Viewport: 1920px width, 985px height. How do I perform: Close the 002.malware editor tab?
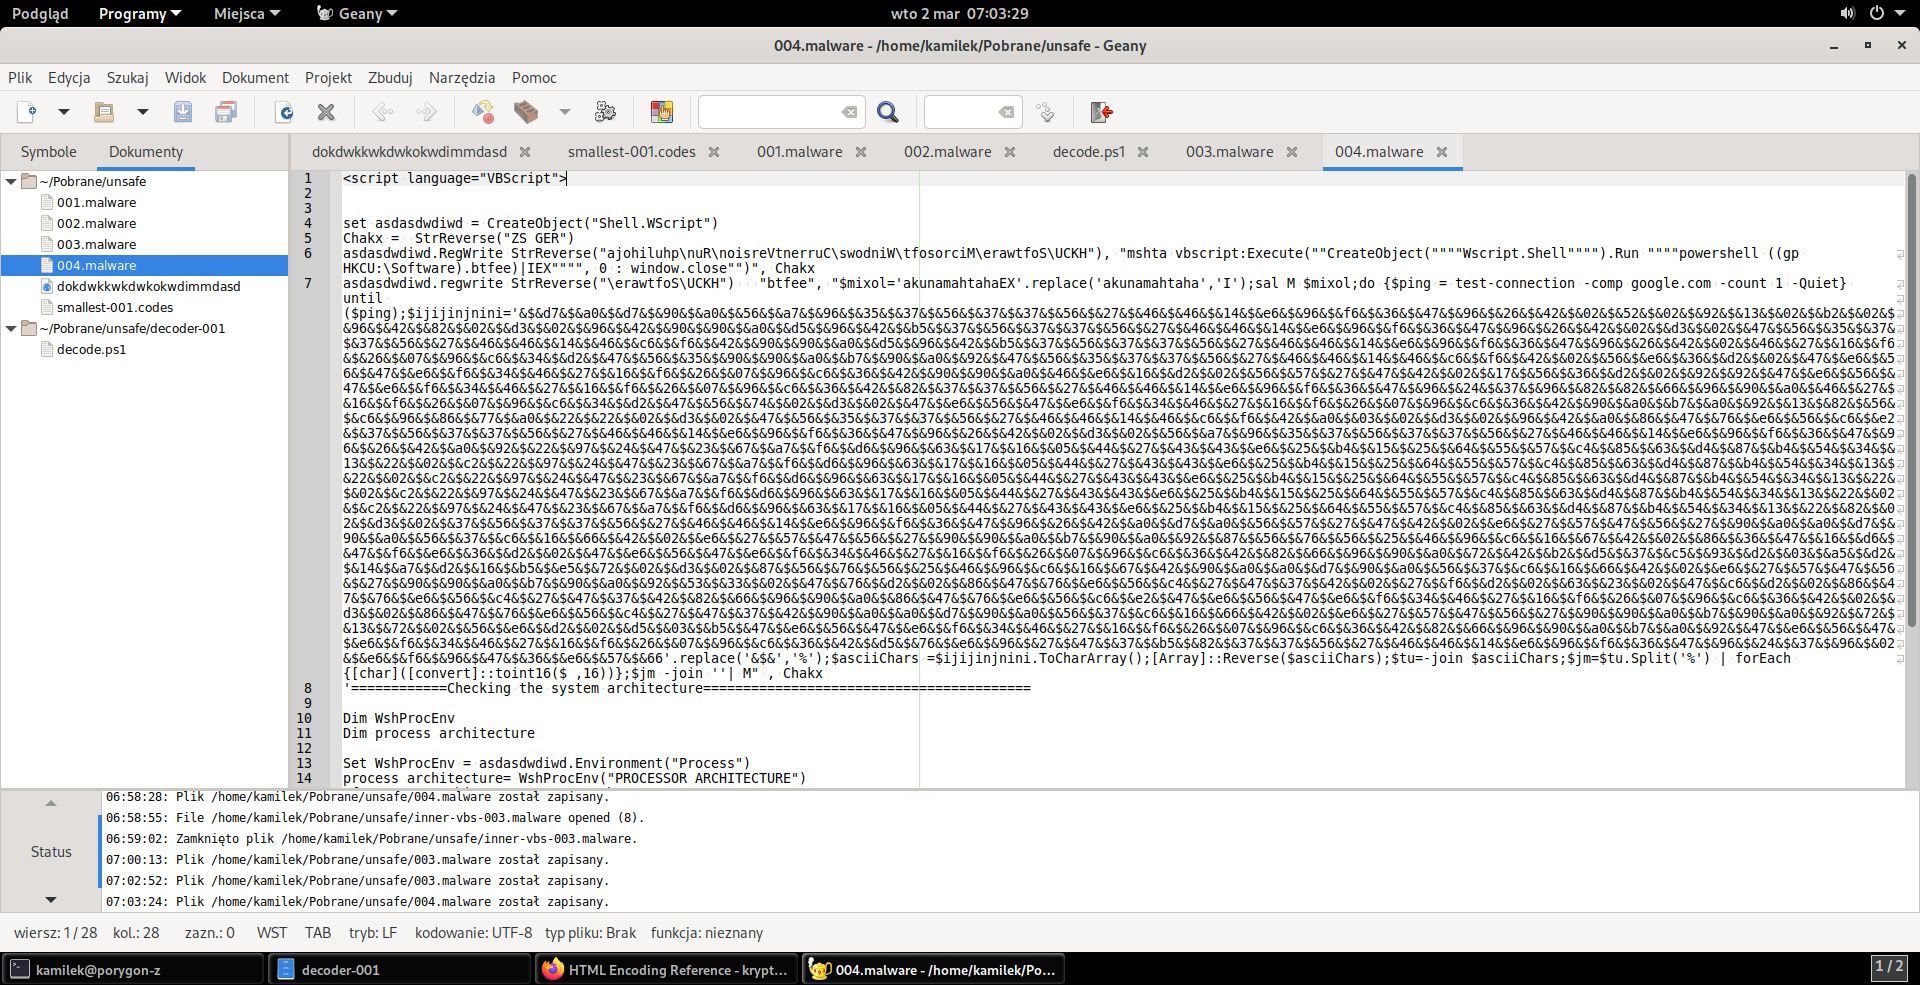1010,152
